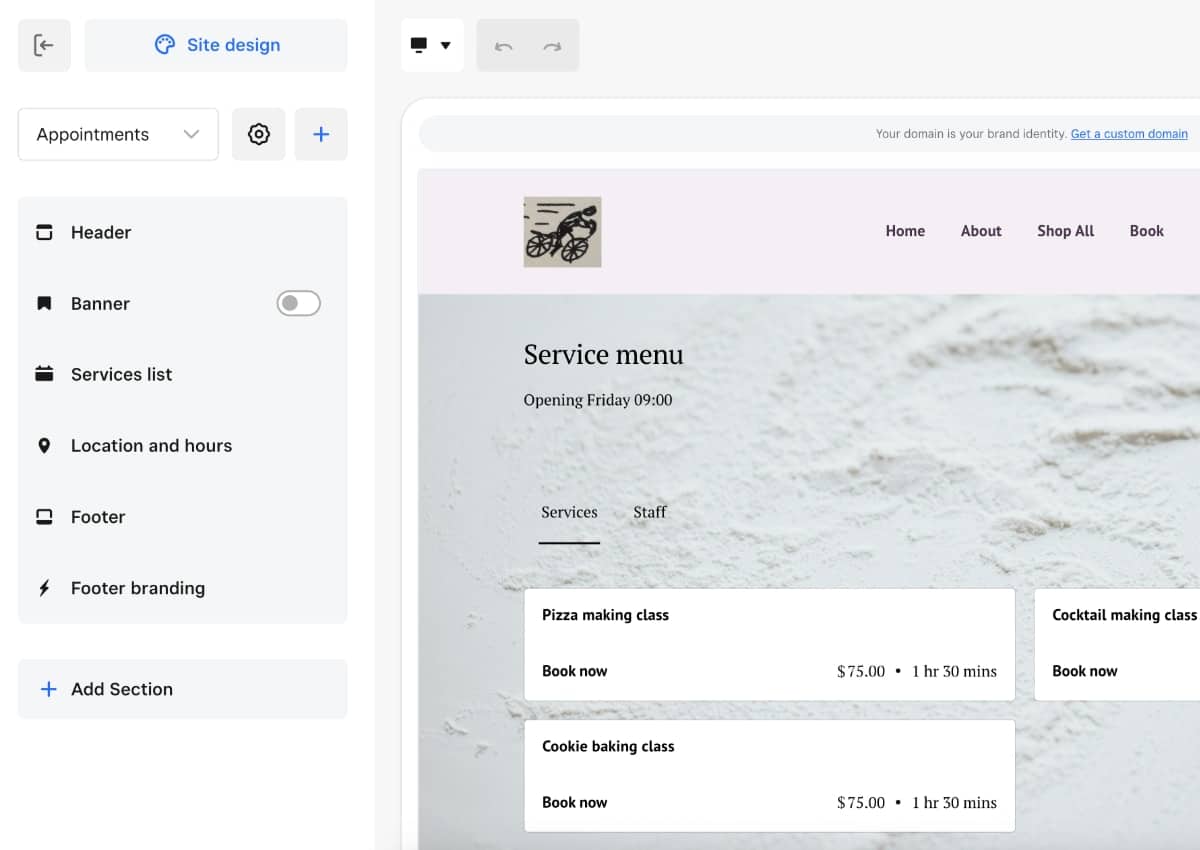Open Location and hours section
The width and height of the screenshot is (1200, 850).
point(183,445)
